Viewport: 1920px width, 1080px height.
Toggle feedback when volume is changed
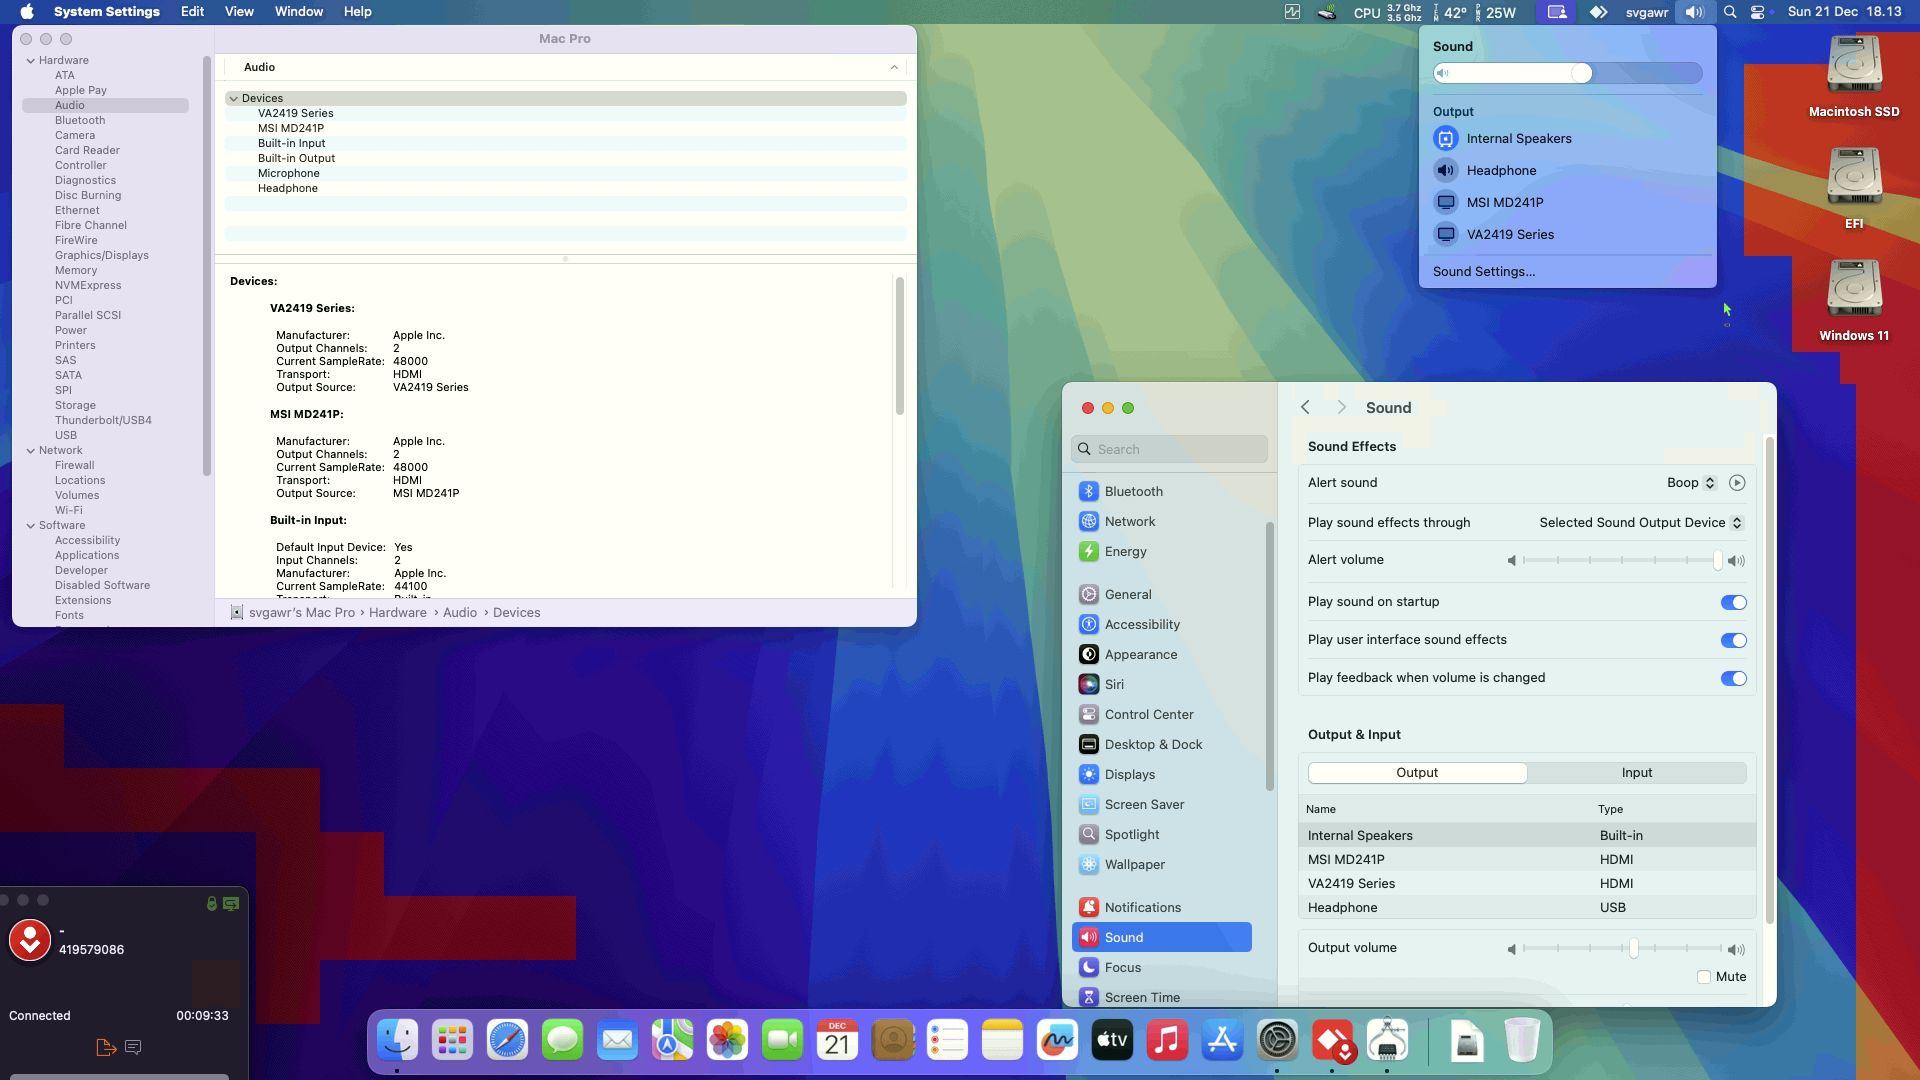coord(1733,678)
